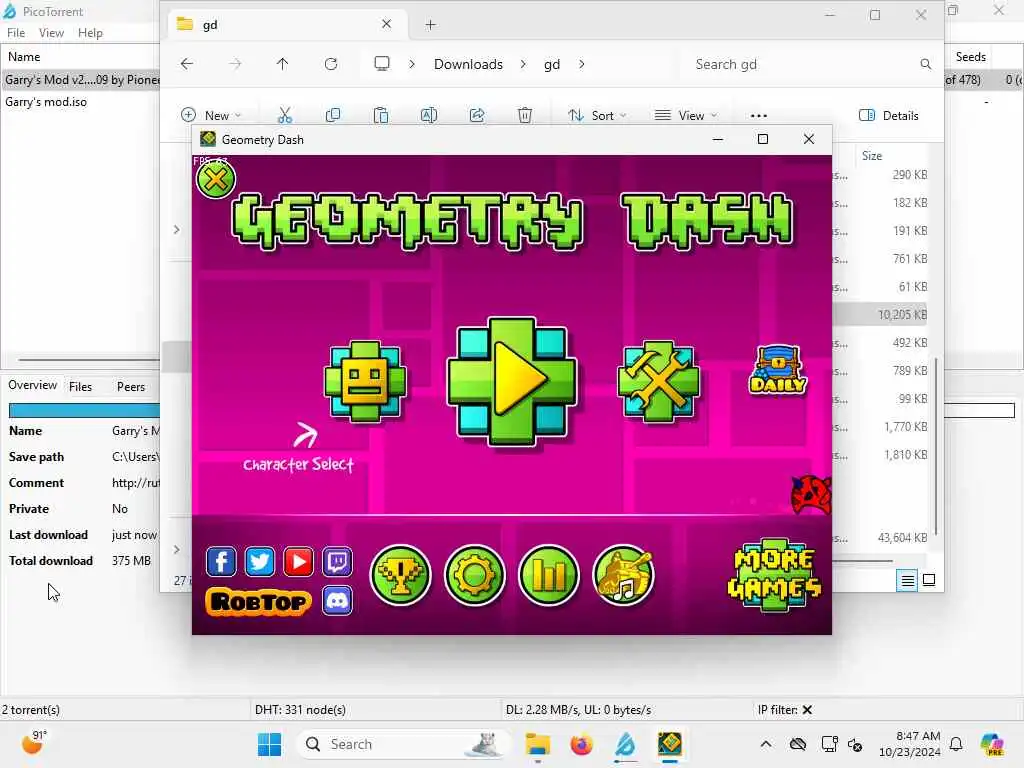This screenshot has height=768, width=1024.
Task: Click the Share icon in Explorer toolbar
Action: tap(477, 116)
